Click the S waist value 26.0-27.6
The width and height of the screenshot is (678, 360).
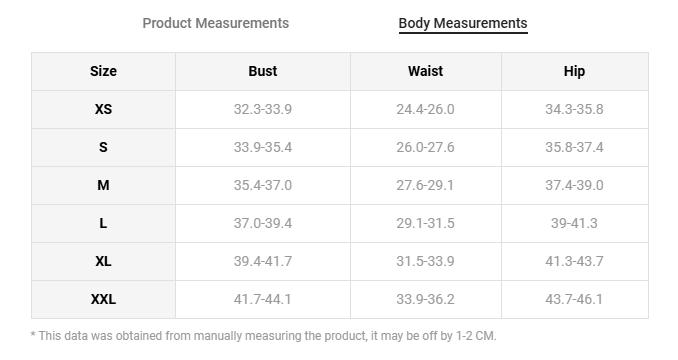tap(425, 147)
